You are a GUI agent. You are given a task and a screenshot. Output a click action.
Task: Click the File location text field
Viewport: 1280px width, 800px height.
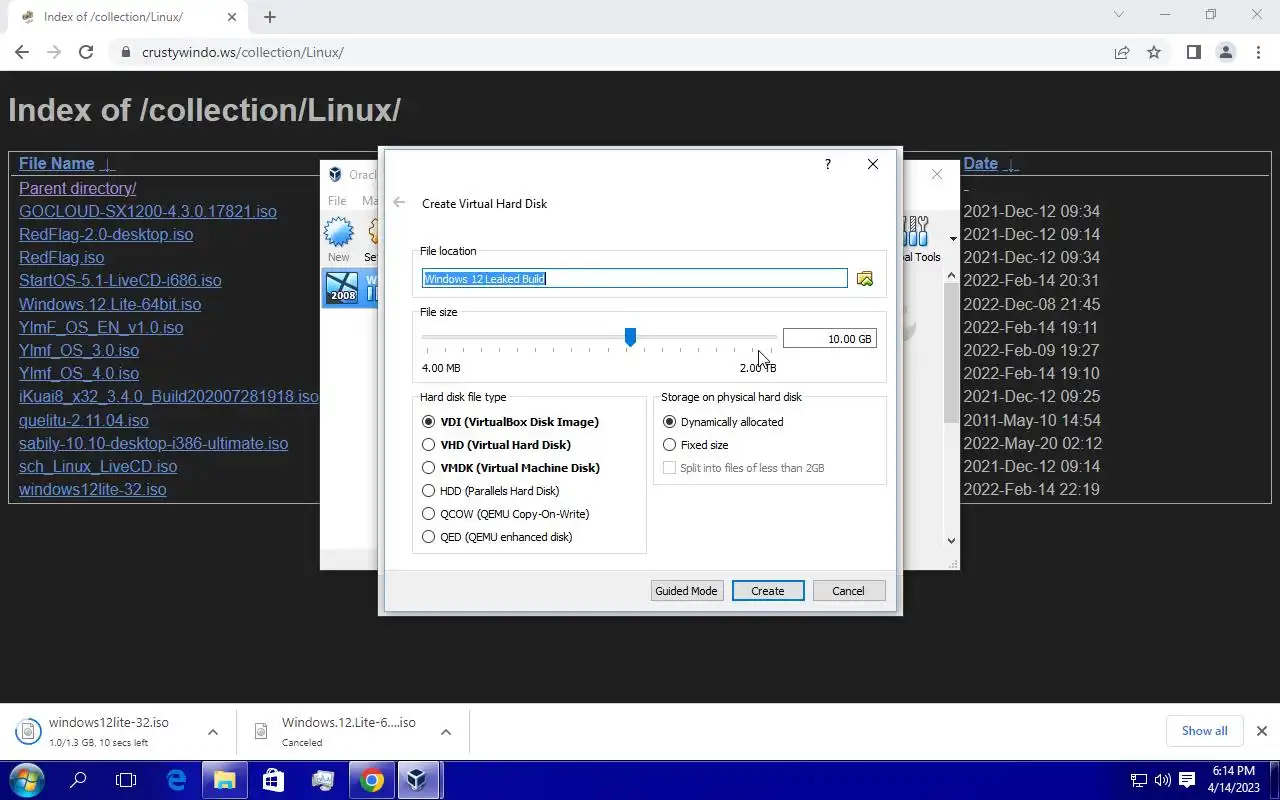point(635,279)
